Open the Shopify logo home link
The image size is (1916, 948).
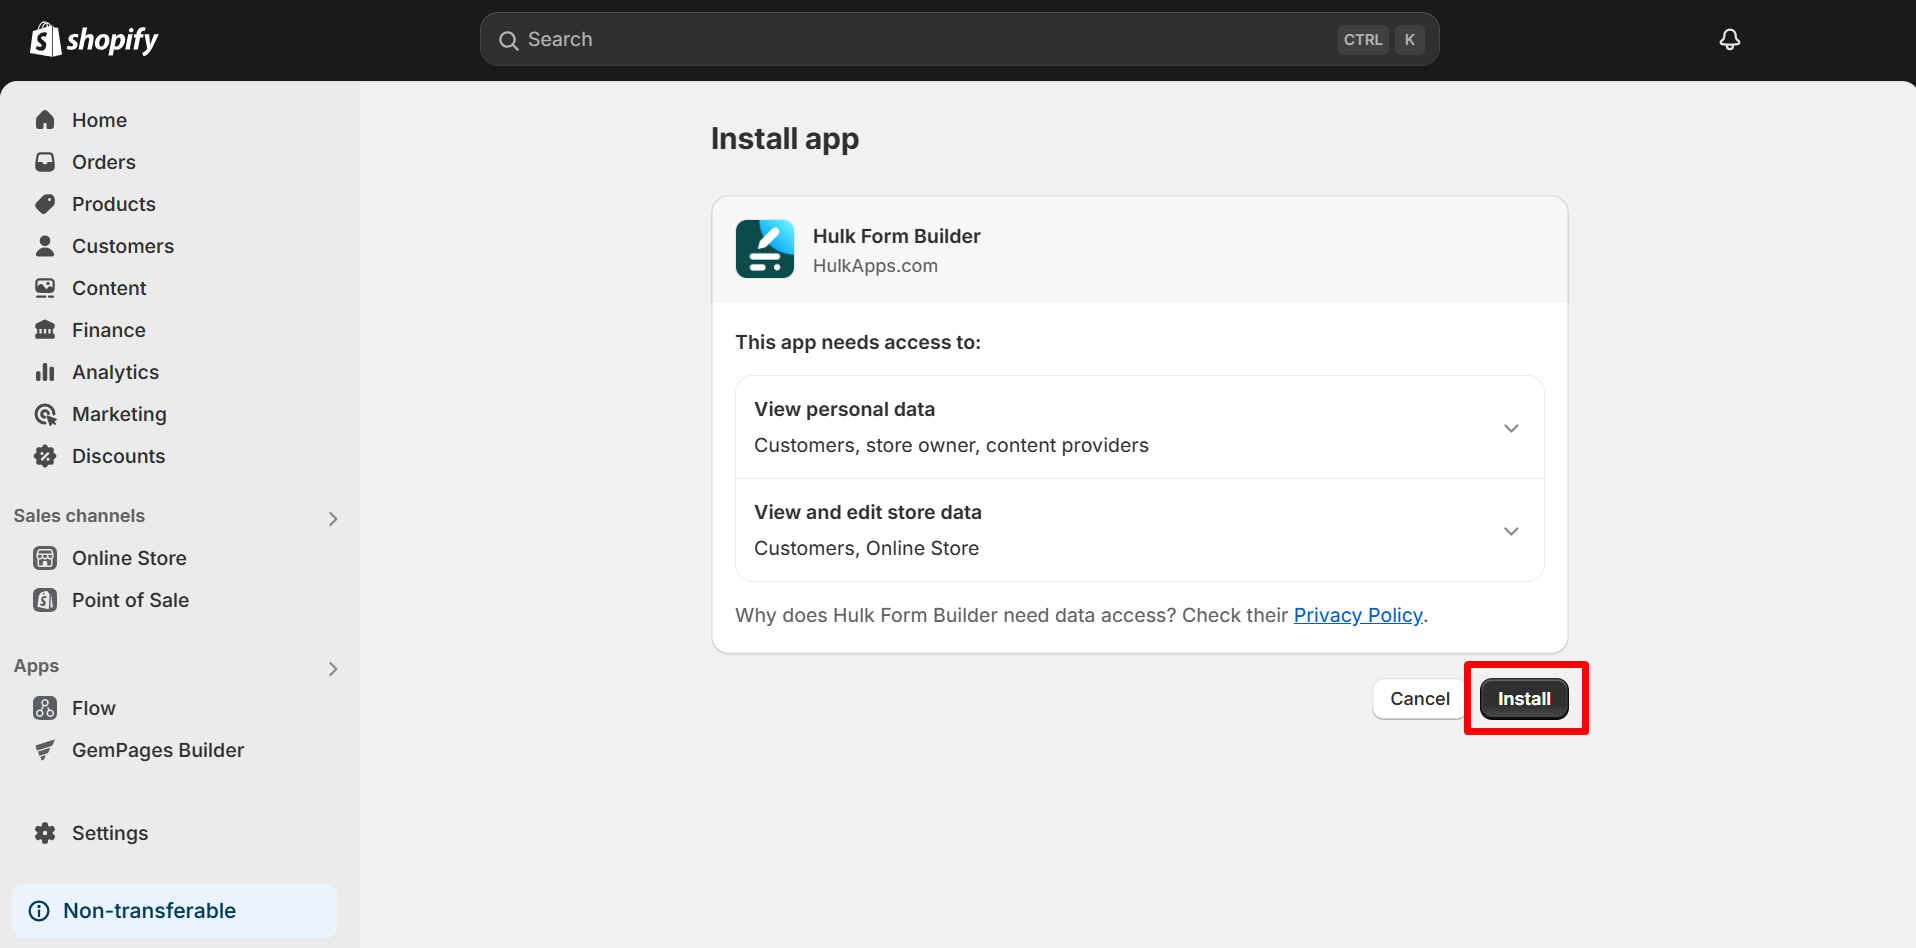(93, 39)
